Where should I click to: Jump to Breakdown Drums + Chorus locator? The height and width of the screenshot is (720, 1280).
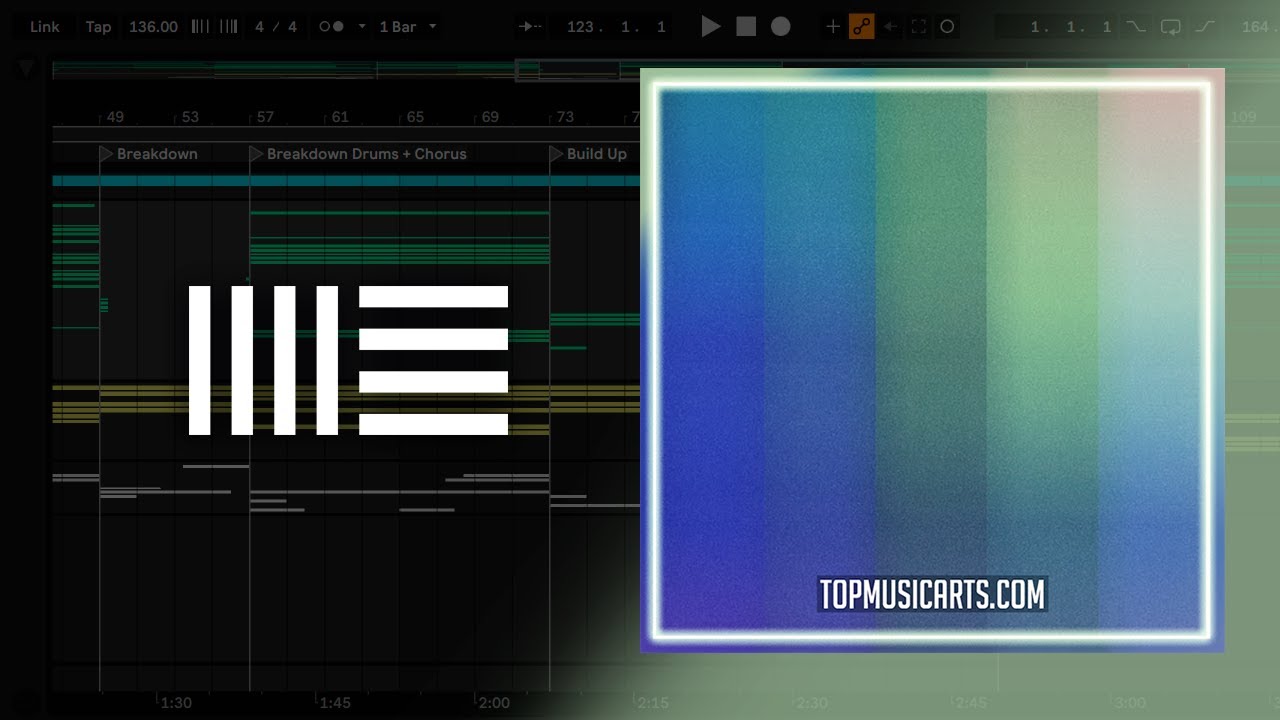tap(358, 154)
